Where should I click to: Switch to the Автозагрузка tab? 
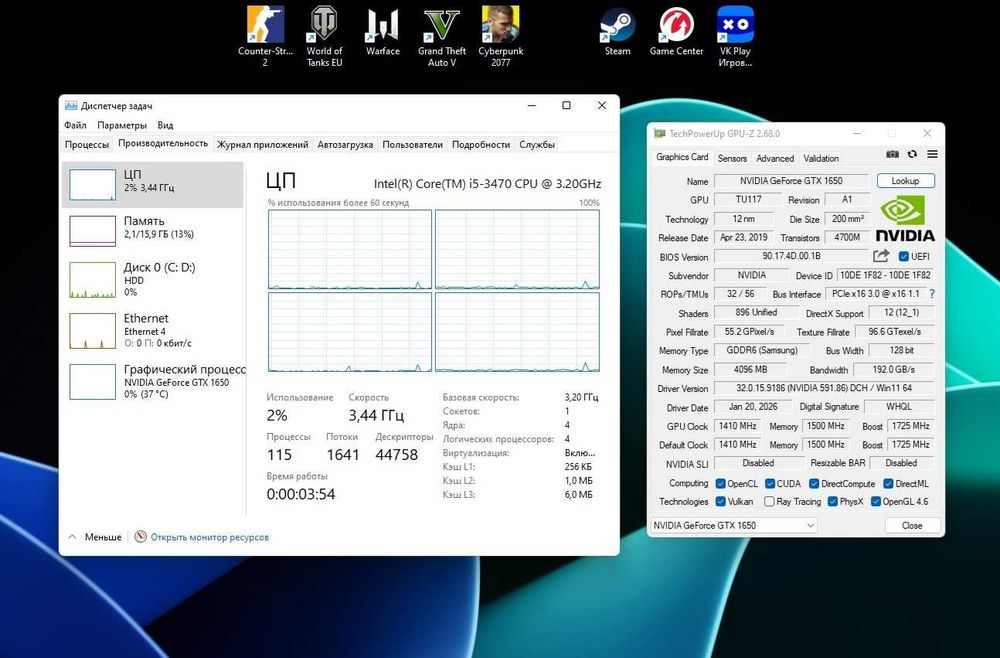click(x=345, y=145)
